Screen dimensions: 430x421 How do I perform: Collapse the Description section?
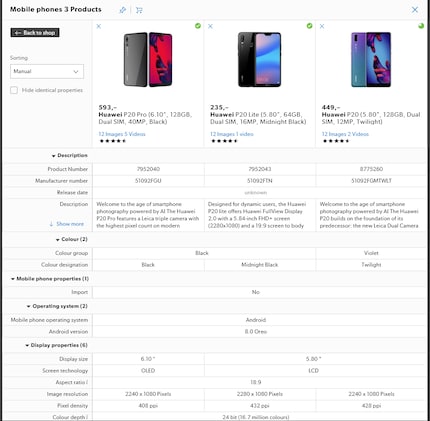[69, 155]
